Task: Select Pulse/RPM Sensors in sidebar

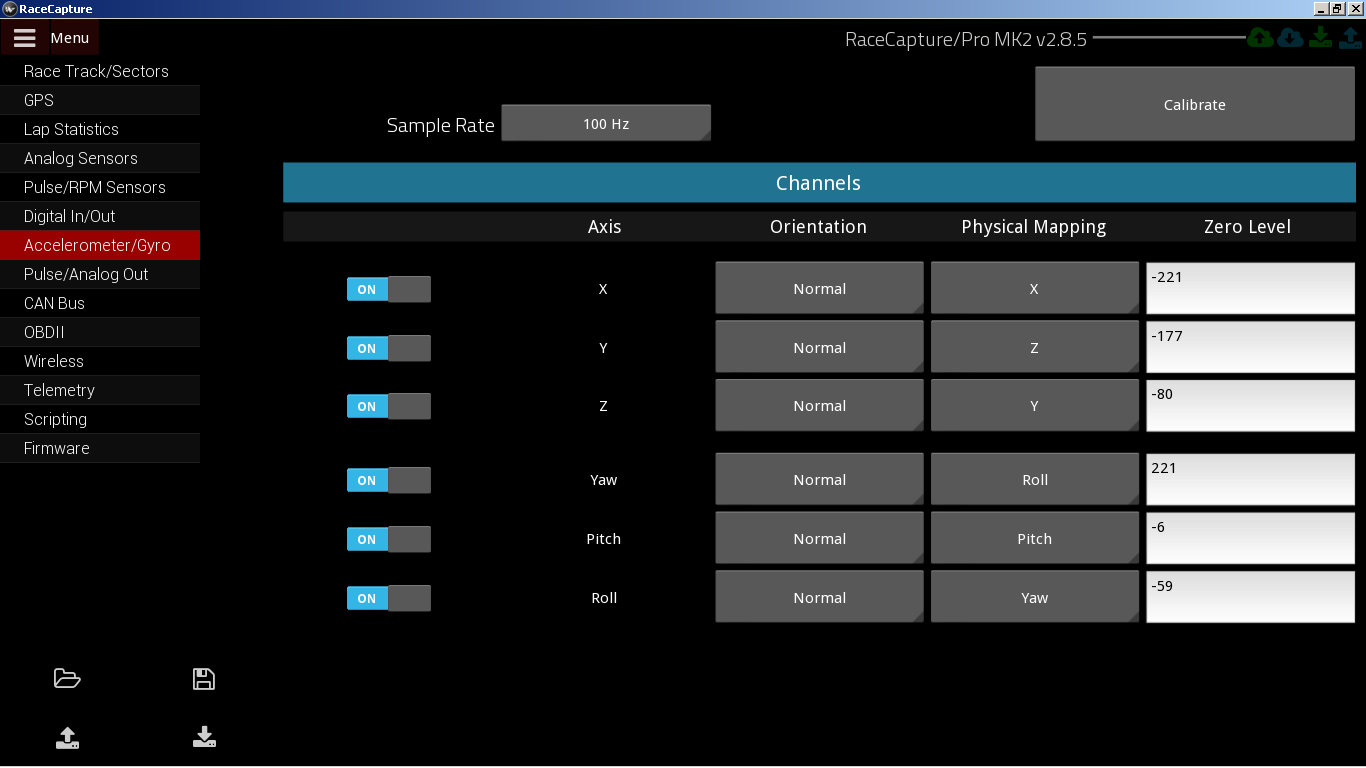Action: pos(100,187)
